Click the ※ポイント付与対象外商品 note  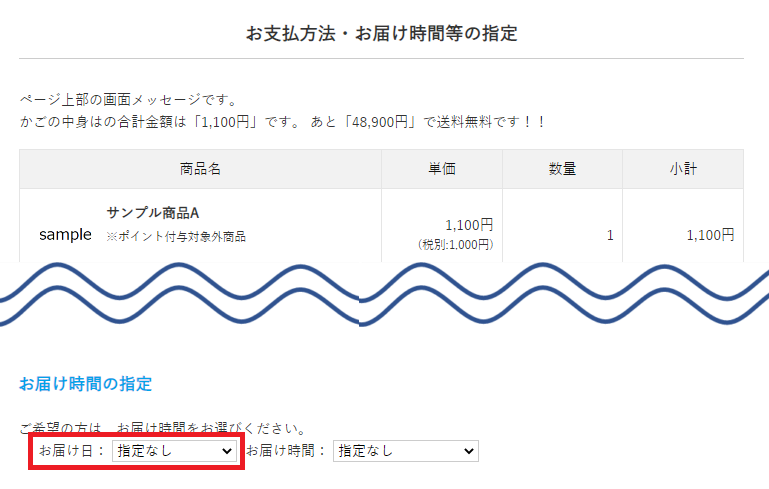(176, 237)
